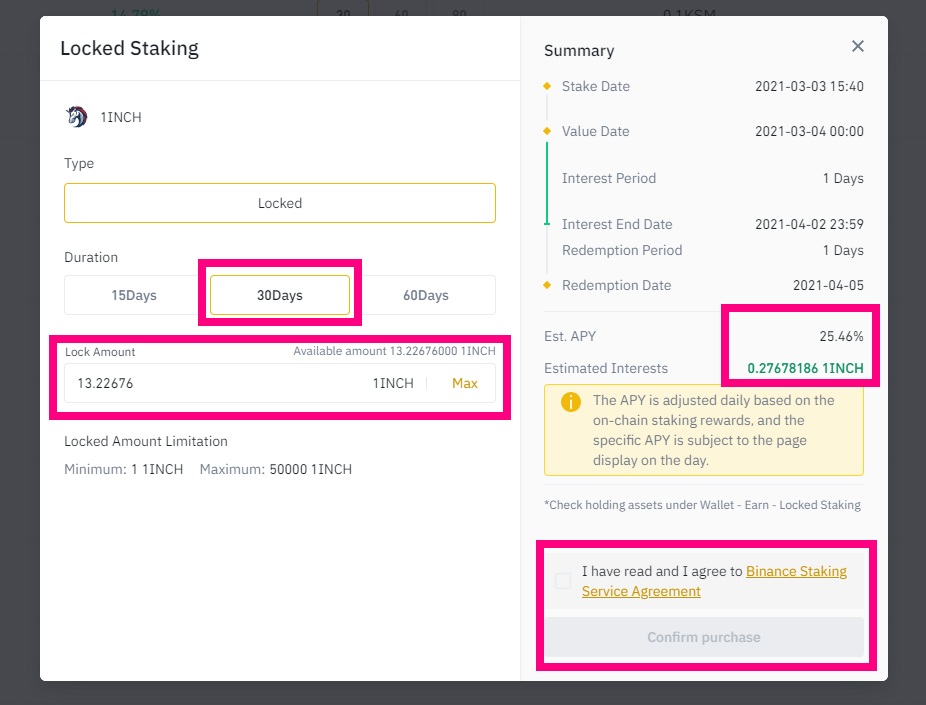
Task: Click the Wallet - Earn - Locked Staking note
Action: click(x=702, y=505)
